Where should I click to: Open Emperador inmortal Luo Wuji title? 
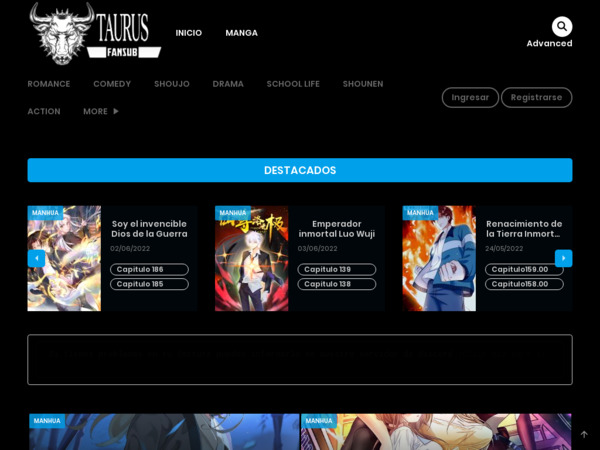[x=337, y=229]
